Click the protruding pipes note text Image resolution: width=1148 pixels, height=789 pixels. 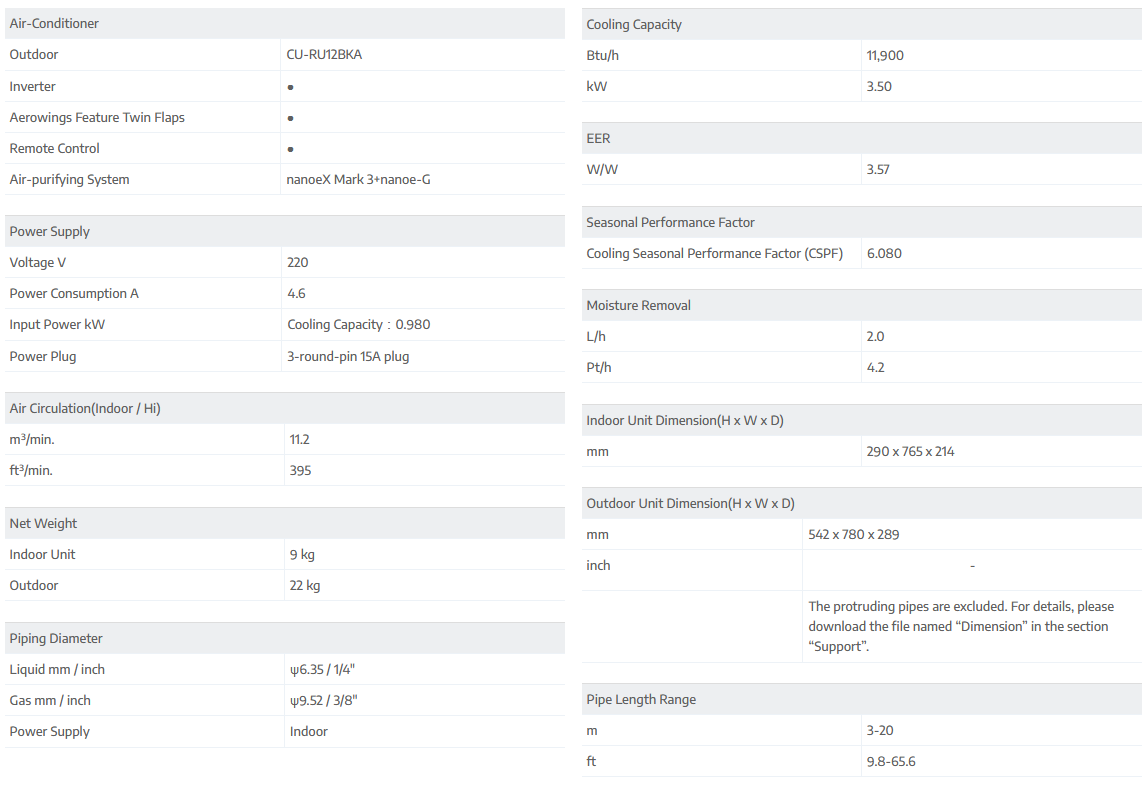pyautogui.click(x=960, y=626)
